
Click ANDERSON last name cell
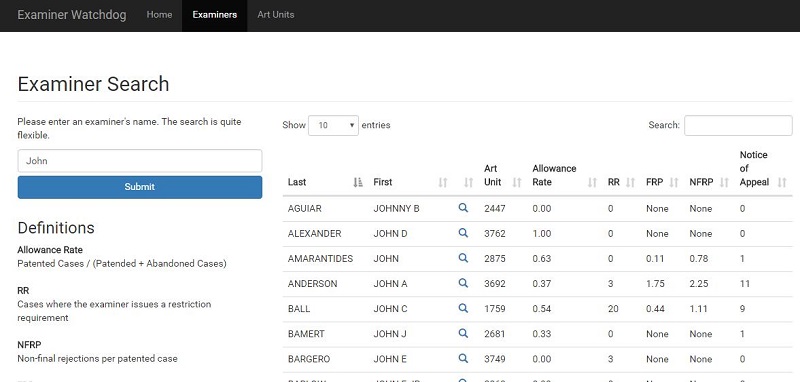312,284
